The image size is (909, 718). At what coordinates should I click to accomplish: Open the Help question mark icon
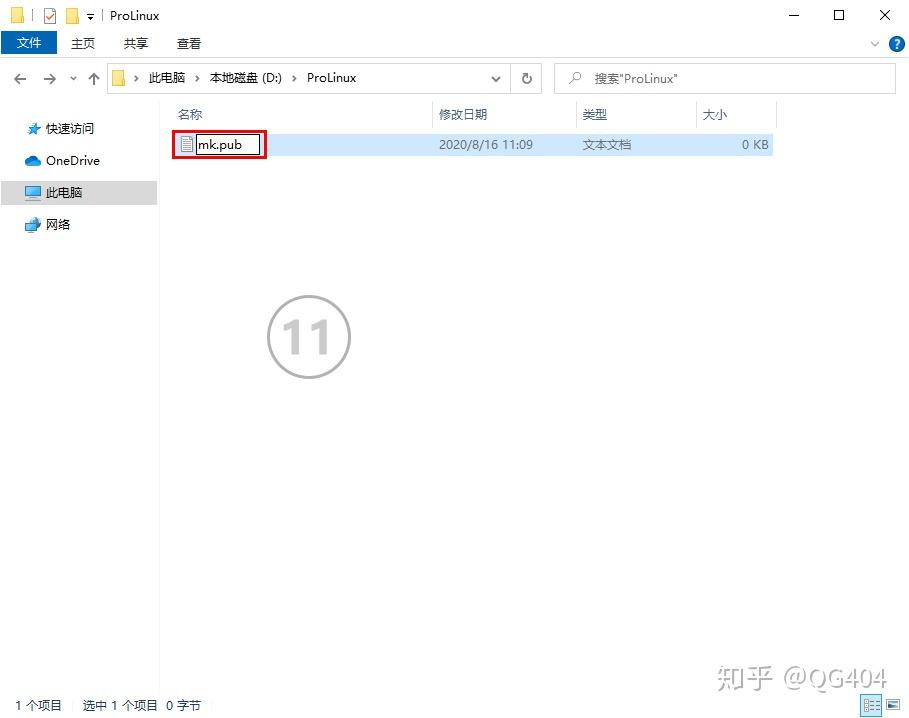pyautogui.click(x=896, y=44)
